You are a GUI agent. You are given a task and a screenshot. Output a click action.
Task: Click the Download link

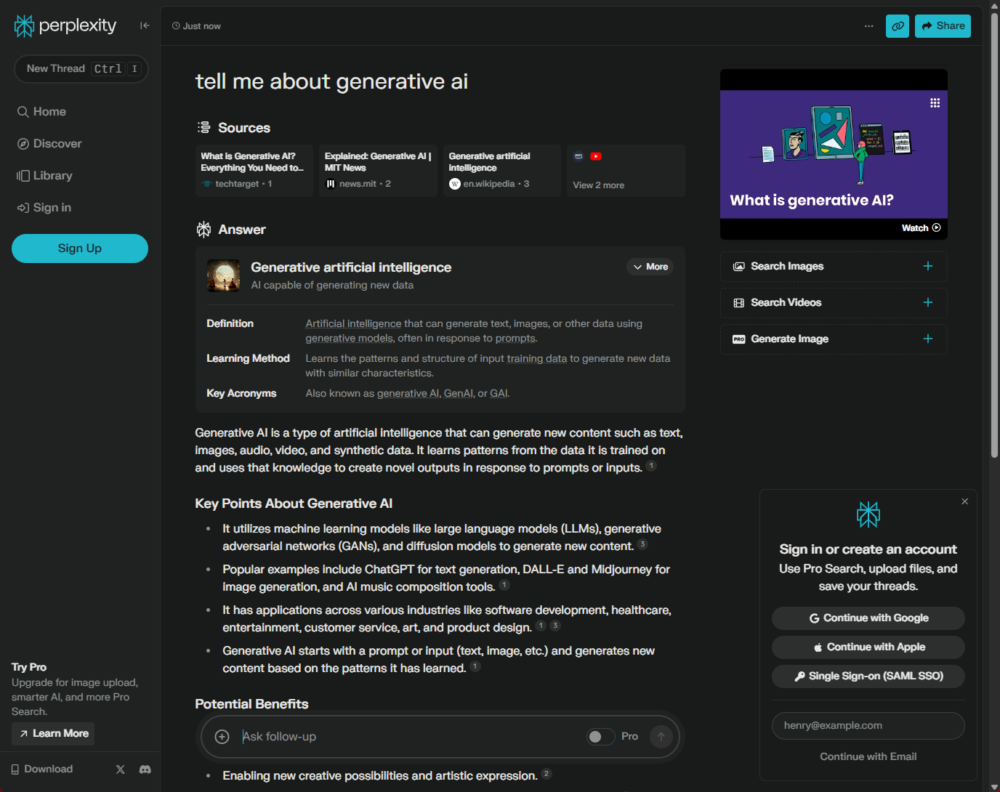[42, 769]
